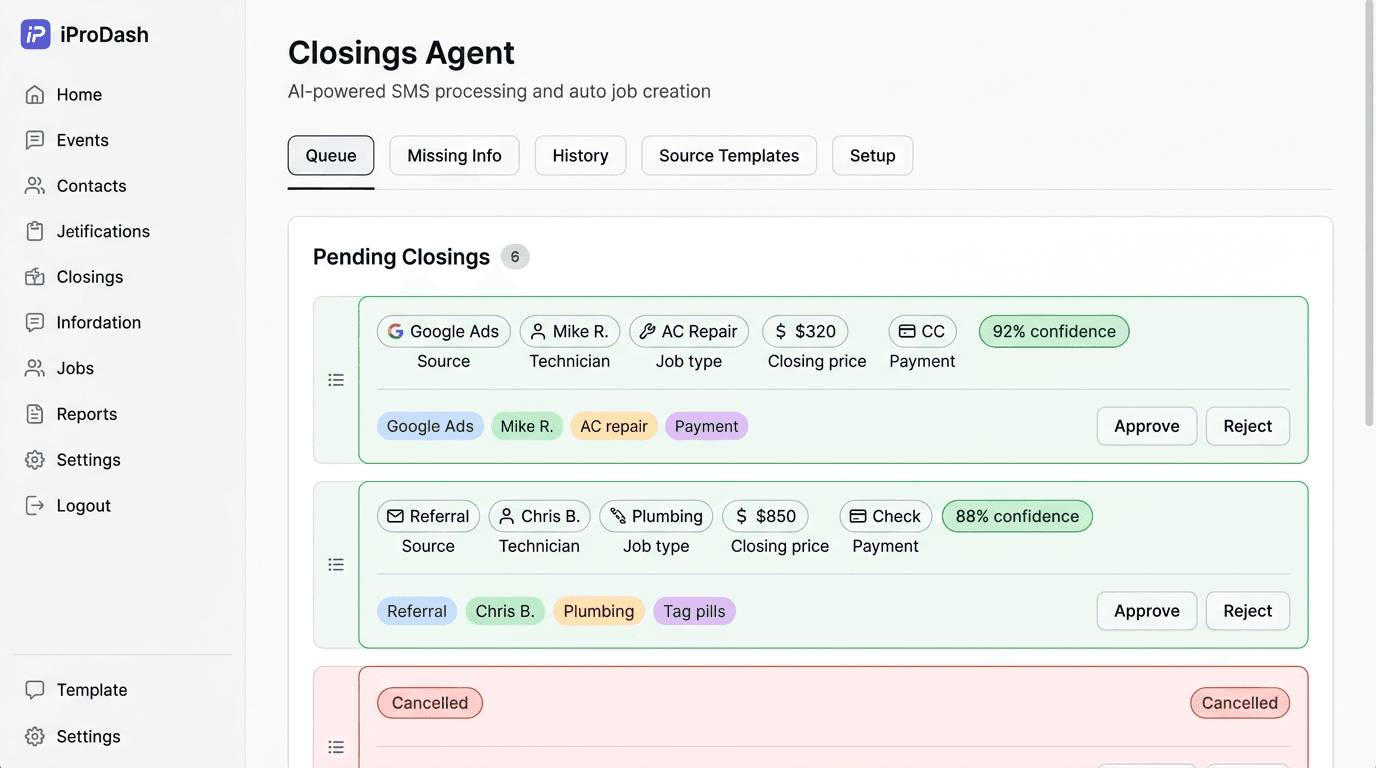Approve the Mike R. AC Repair closing

pyautogui.click(x=1146, y=426)
